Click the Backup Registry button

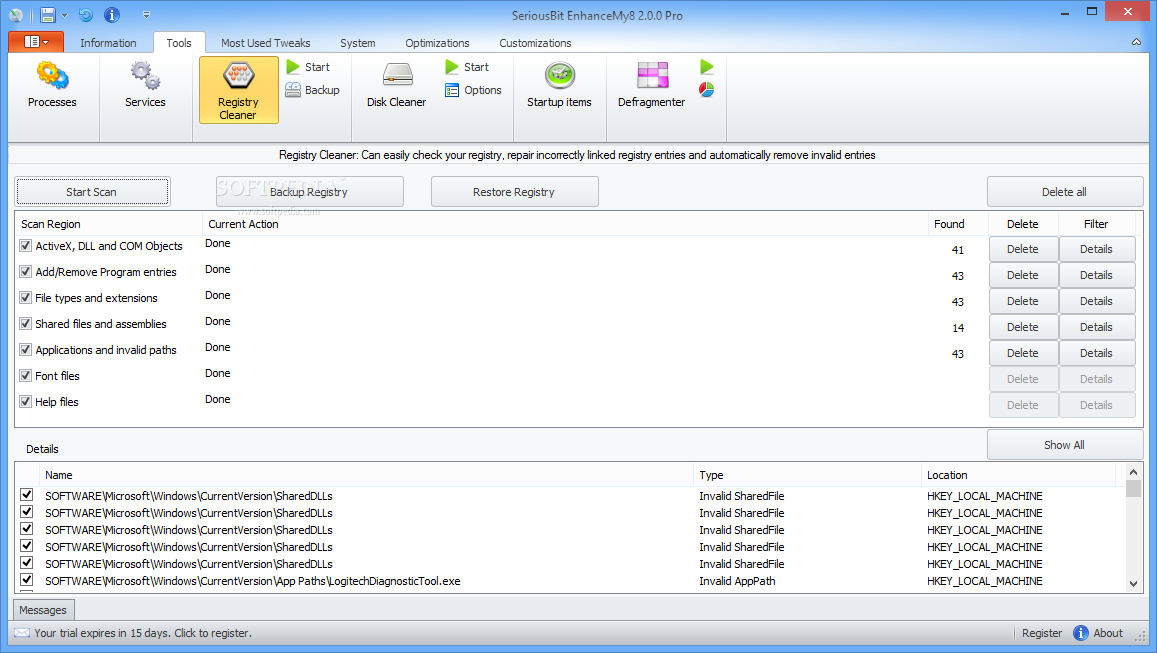(x=309, y=192)
